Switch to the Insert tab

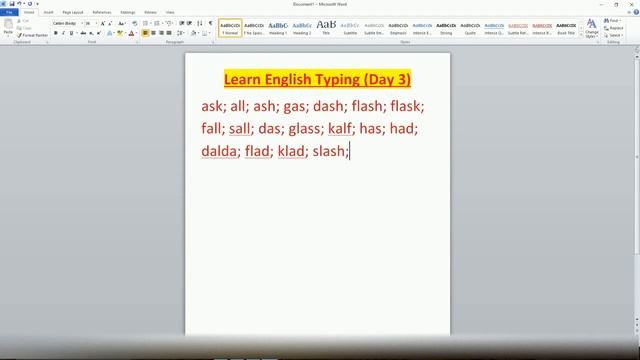48,12
